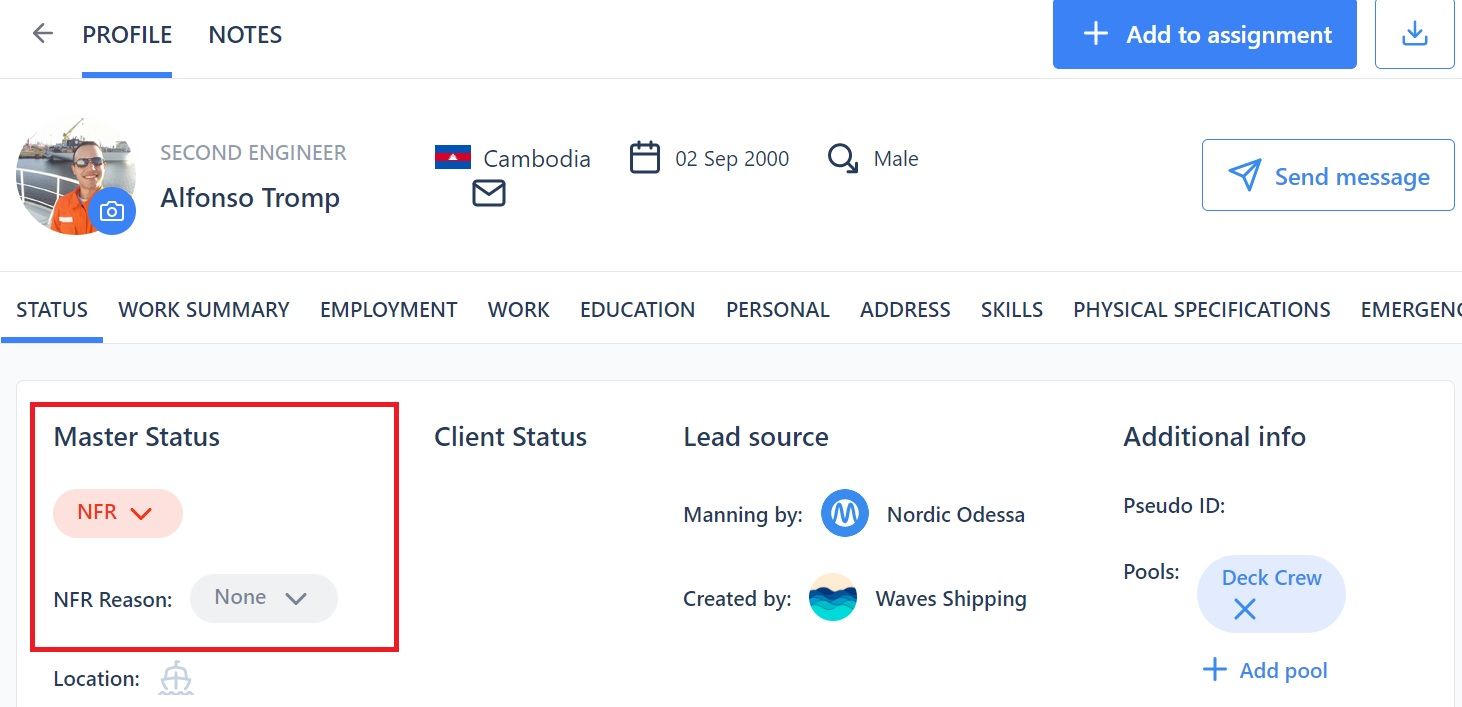Click the ship location icon
Image resolution: width=1462 pixels, height=707 pixels.
point(176,679)
